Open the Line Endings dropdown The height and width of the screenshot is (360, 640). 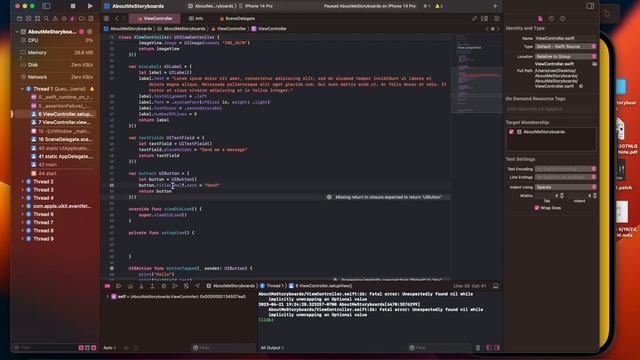click(x=565, y=177)
